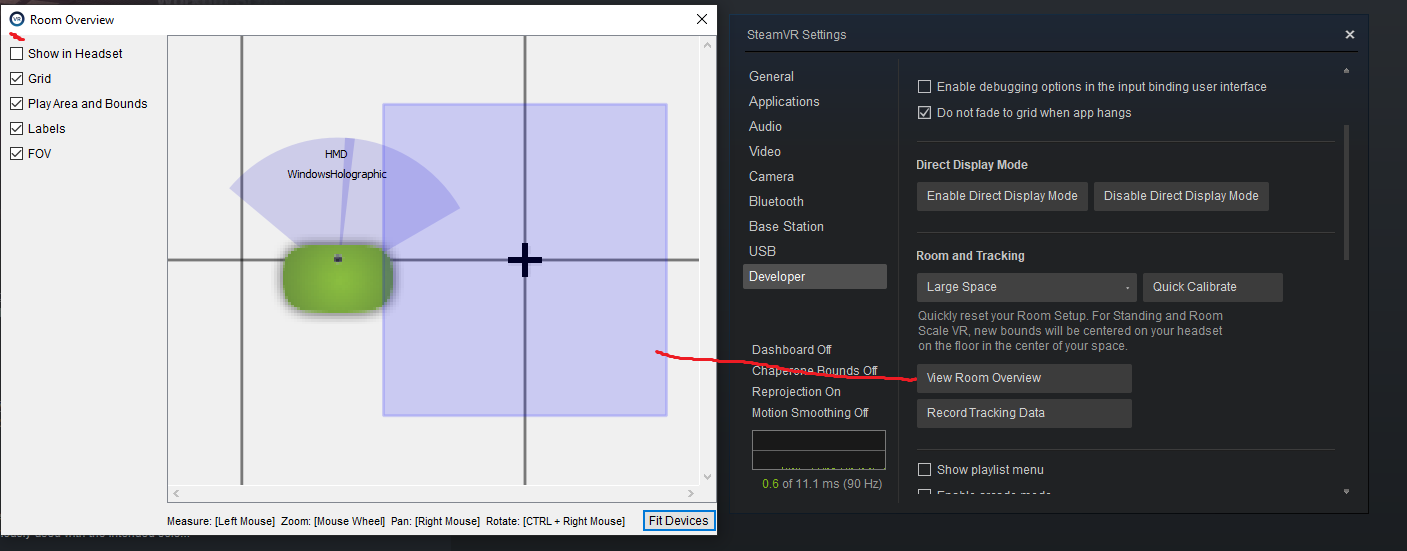Open the Camera settings tab
The image size is (1407, 551).
point(771,176)
